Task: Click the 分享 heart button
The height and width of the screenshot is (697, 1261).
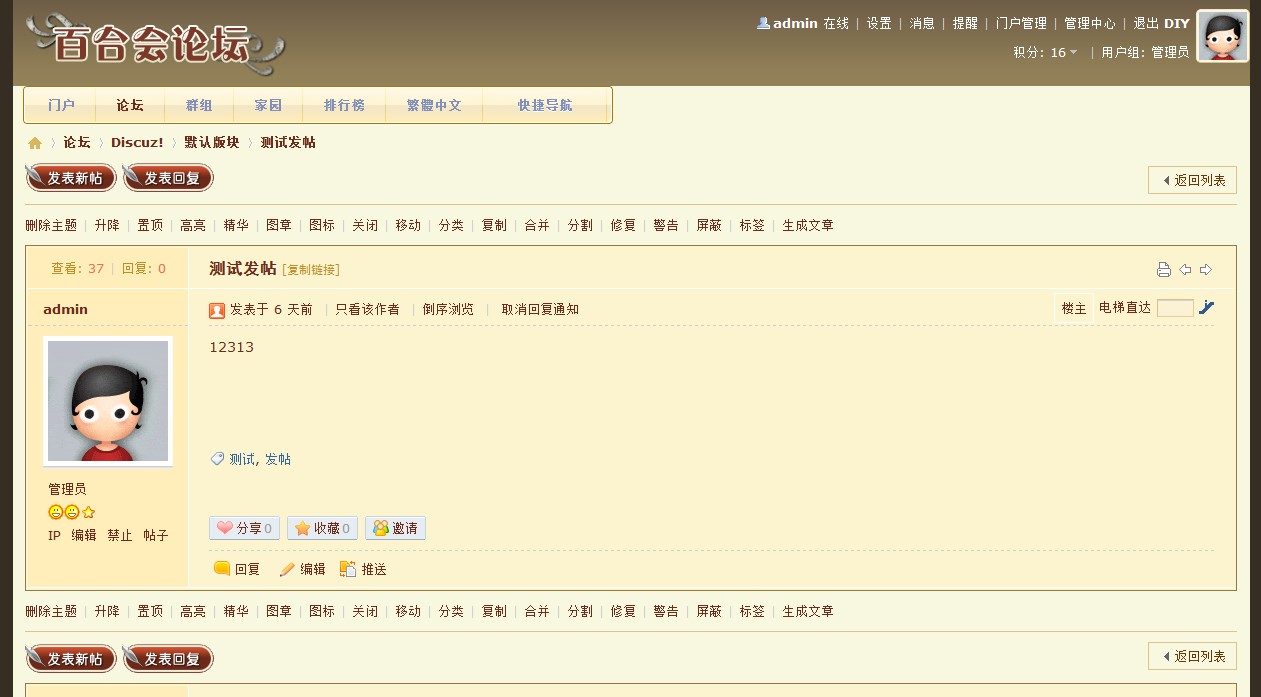Action: [x=244, y=528]
